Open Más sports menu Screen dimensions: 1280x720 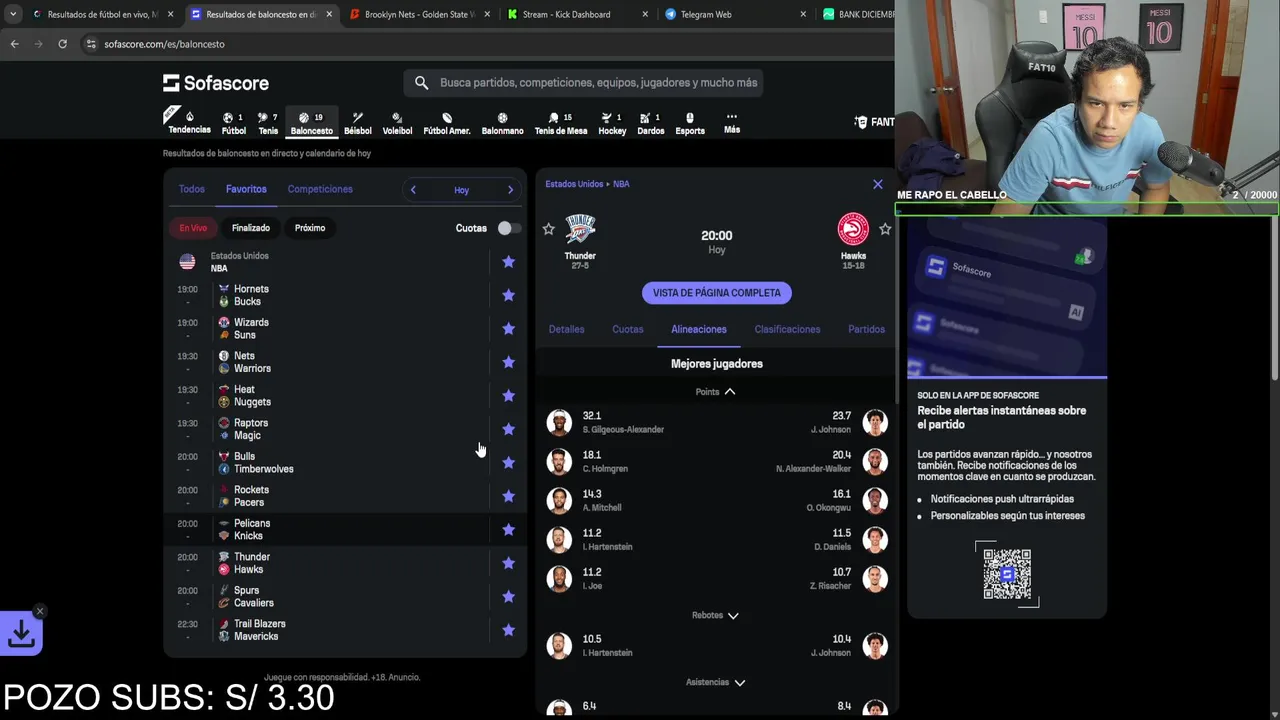(732, 123)
